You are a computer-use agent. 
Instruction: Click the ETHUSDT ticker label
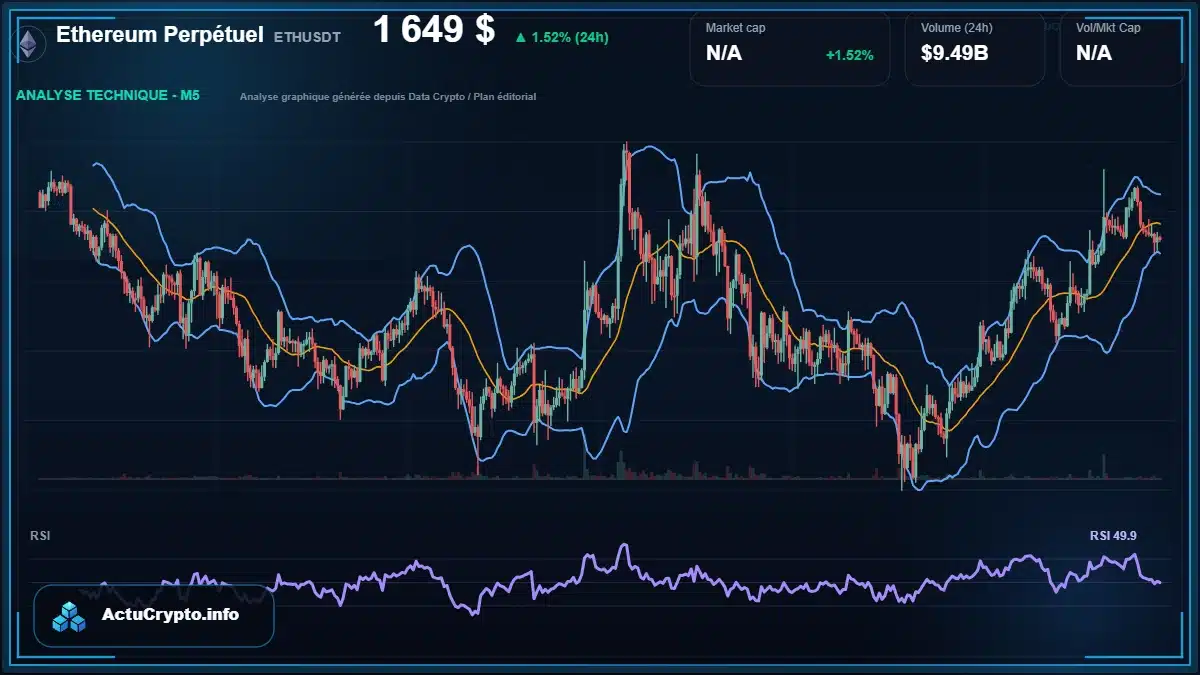click(x=307, y=37)
